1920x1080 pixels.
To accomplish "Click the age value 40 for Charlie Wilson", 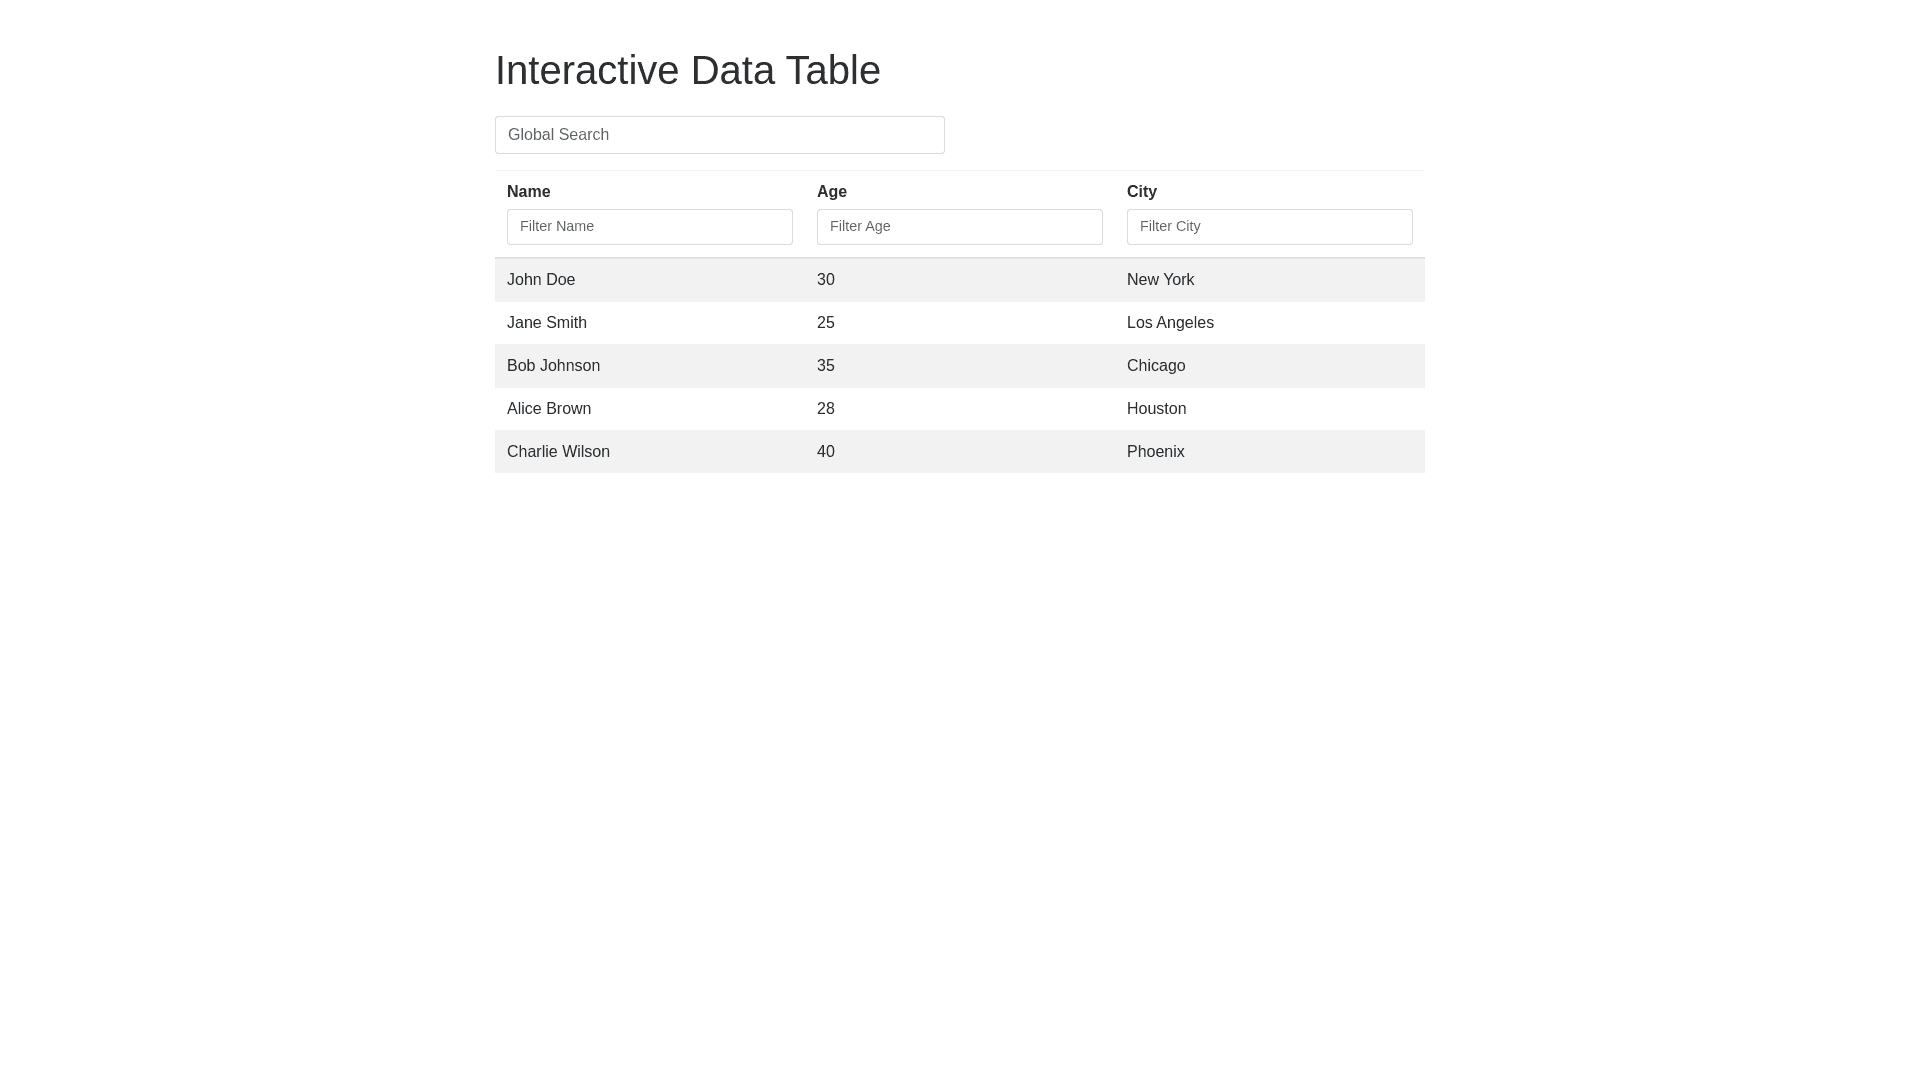I will point(825,451).
